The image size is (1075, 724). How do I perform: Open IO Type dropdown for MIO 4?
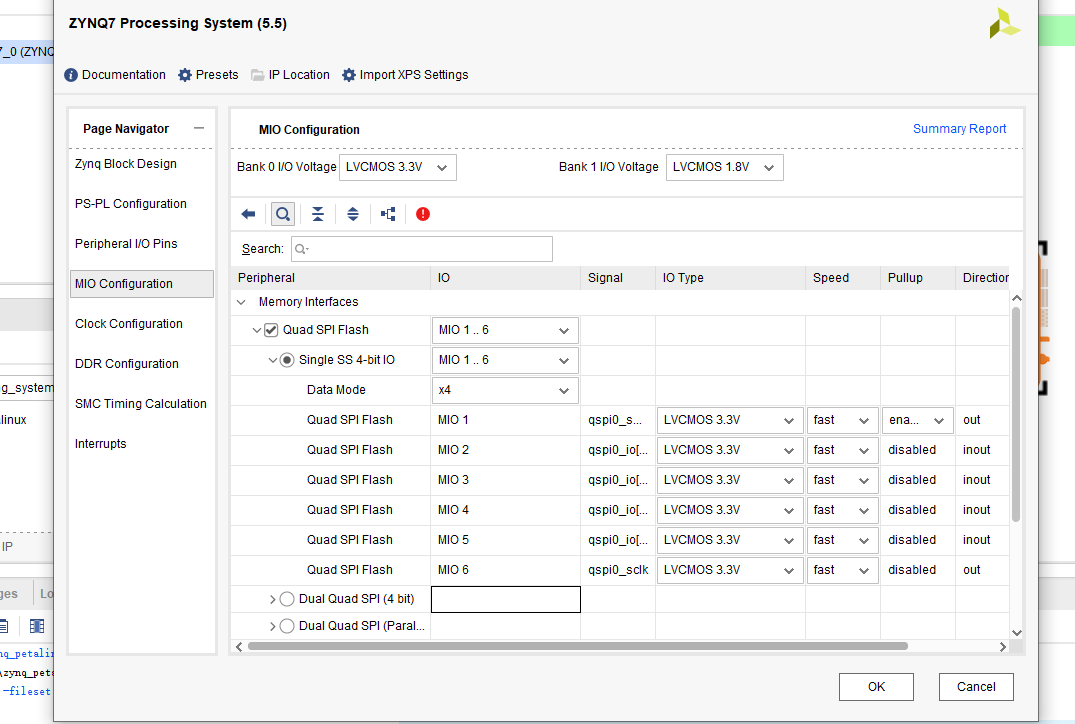(729, 510)
